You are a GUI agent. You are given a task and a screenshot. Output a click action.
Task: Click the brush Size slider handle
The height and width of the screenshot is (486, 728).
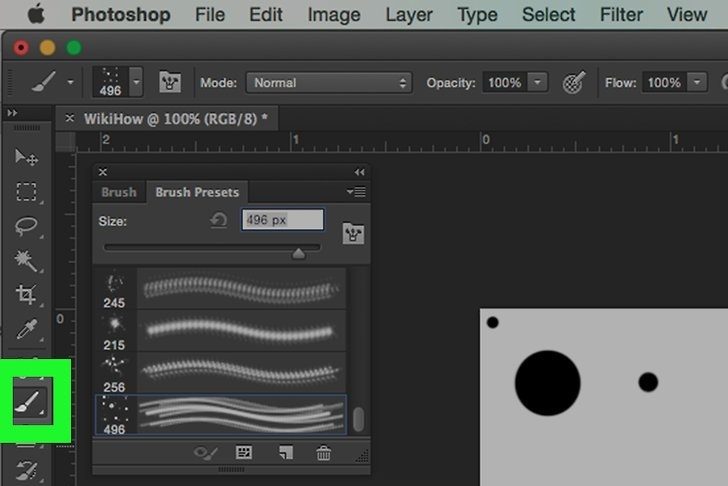click(x=298, y=255)
